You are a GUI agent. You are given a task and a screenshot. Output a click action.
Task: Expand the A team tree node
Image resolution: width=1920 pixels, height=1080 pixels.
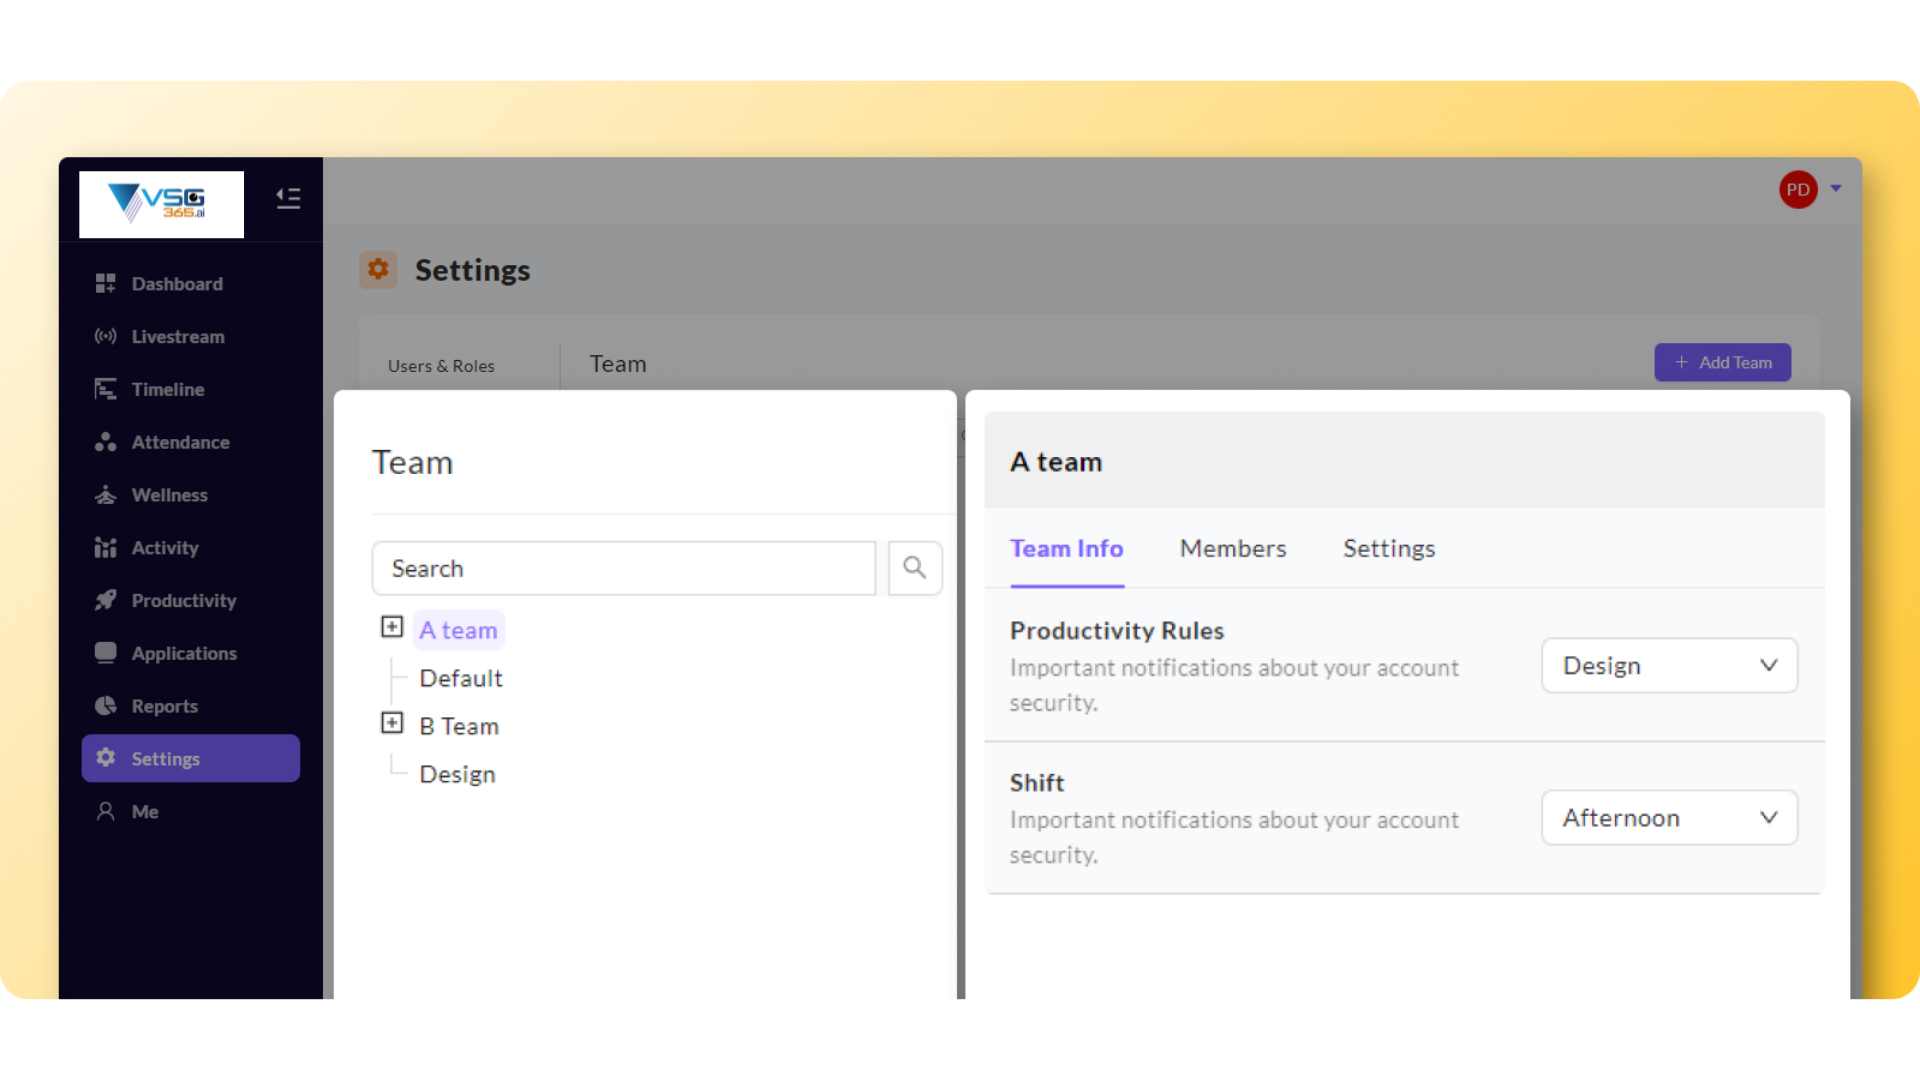pyautogui.click(x=392, y=627)
